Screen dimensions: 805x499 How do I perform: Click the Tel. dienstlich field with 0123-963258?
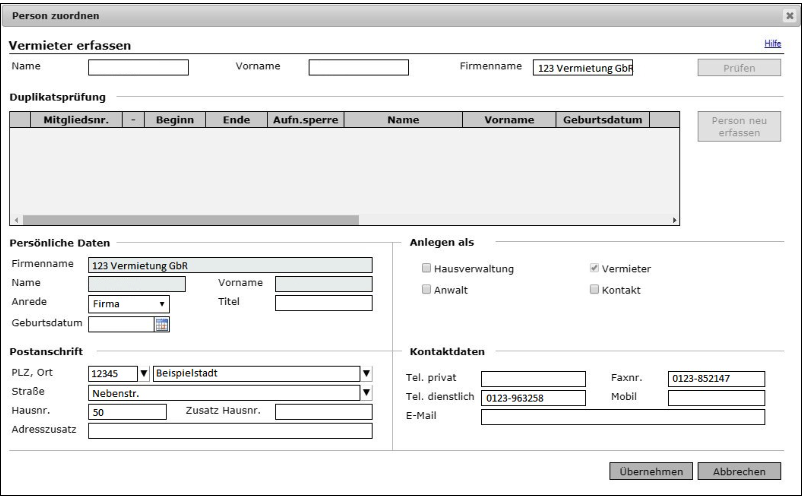[x=533, y=398]
